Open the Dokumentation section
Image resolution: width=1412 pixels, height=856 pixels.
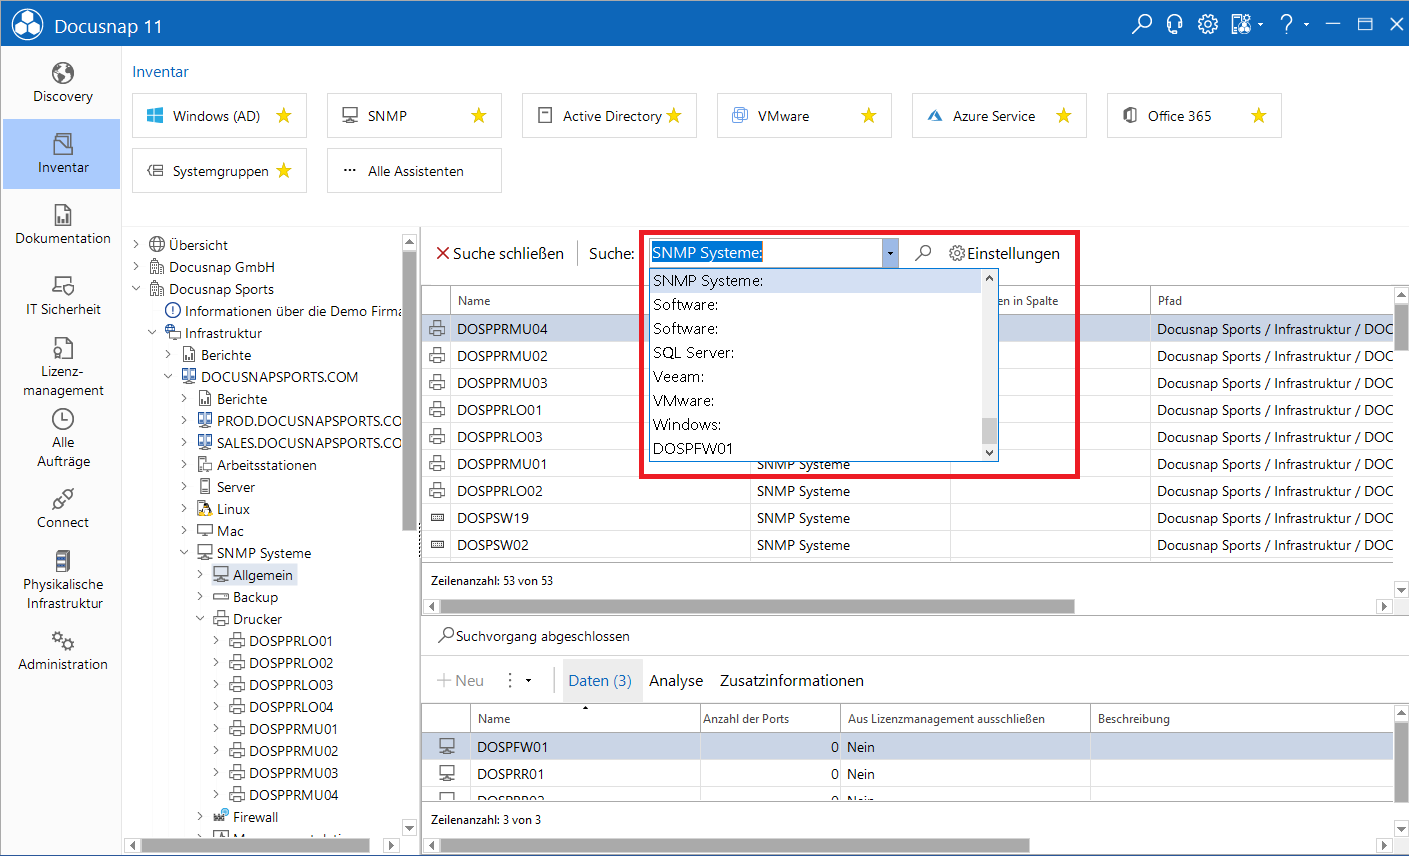click(62, 224)
